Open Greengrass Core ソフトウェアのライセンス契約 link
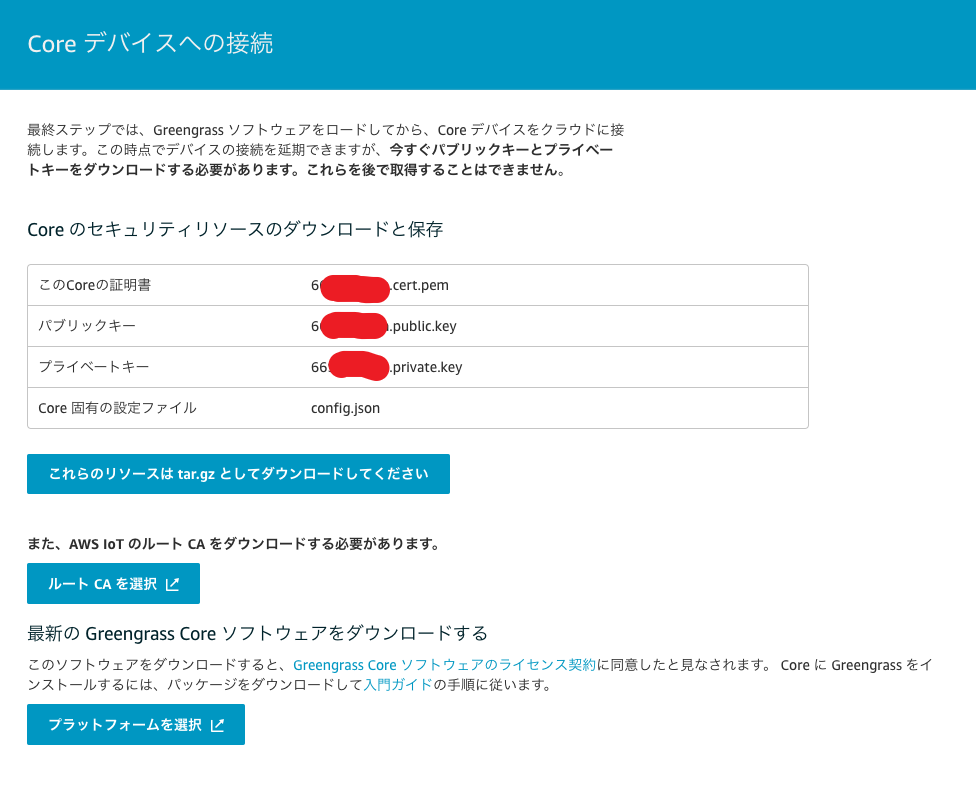The height and width of the screenshot is (792, 976). pyautogui.click(x=444, y=665)
